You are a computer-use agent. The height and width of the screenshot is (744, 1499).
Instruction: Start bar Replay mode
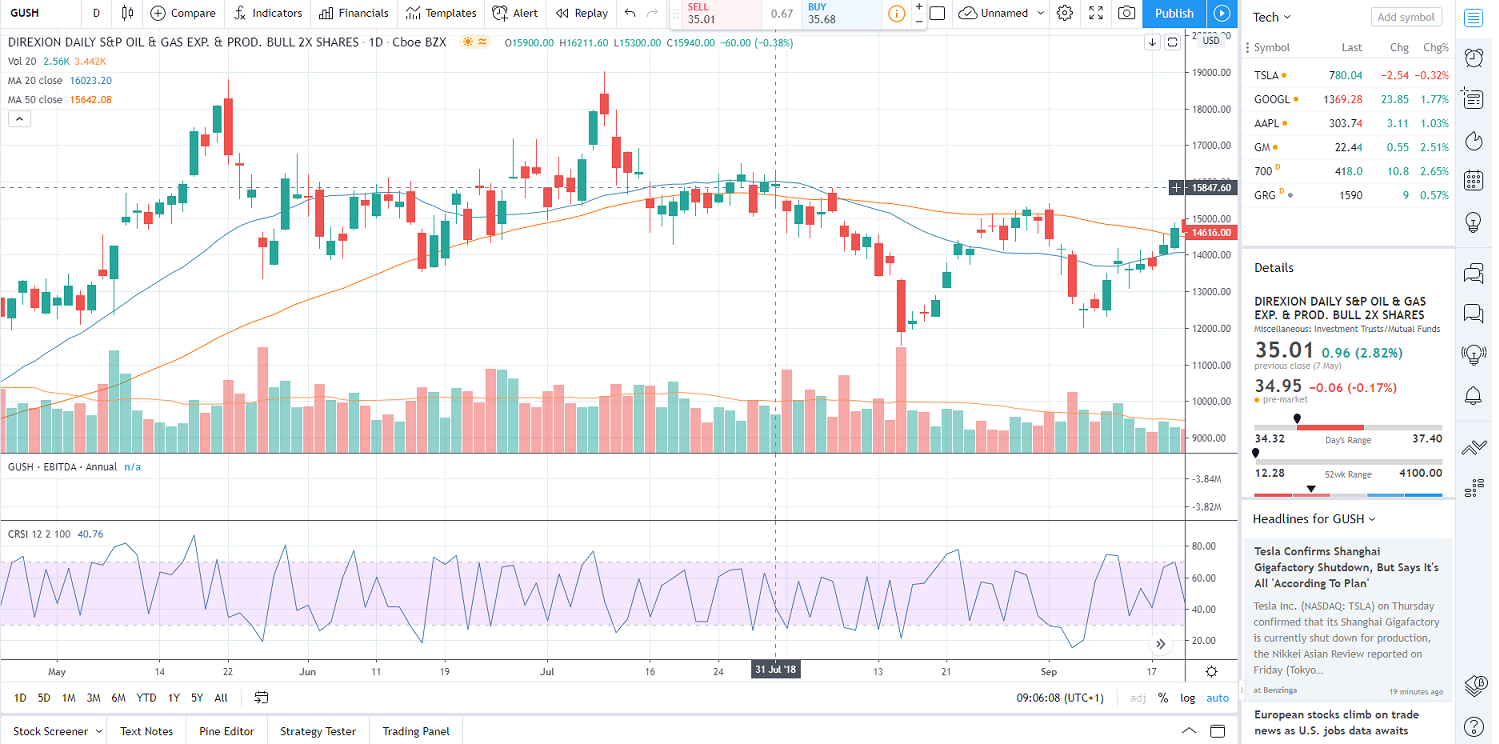coord(581,13)
